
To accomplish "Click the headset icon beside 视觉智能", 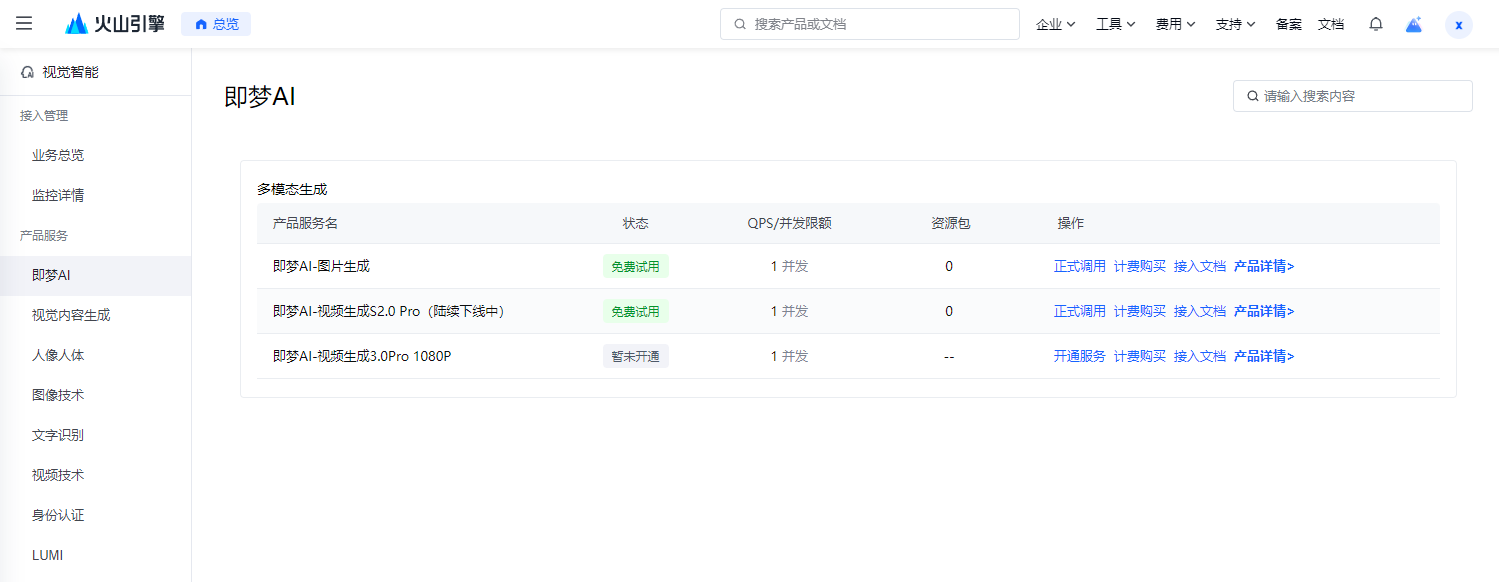I will pyautogui.click(x=28, y=72).
